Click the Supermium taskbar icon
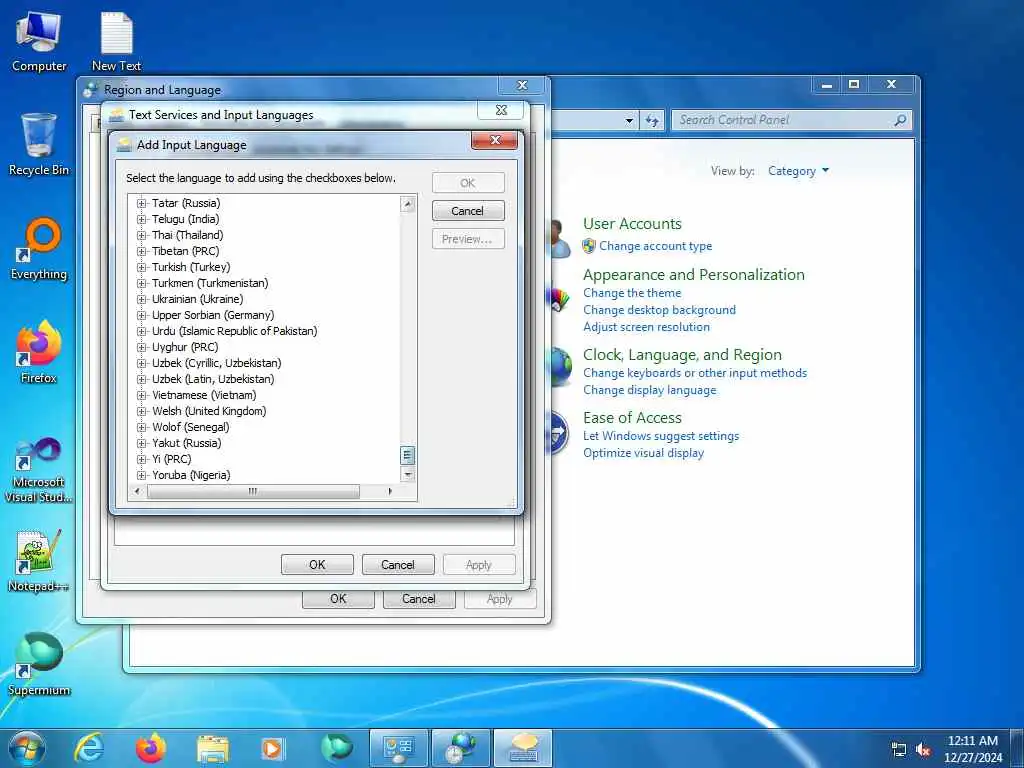1024x768 pixels. pos(336,748)
